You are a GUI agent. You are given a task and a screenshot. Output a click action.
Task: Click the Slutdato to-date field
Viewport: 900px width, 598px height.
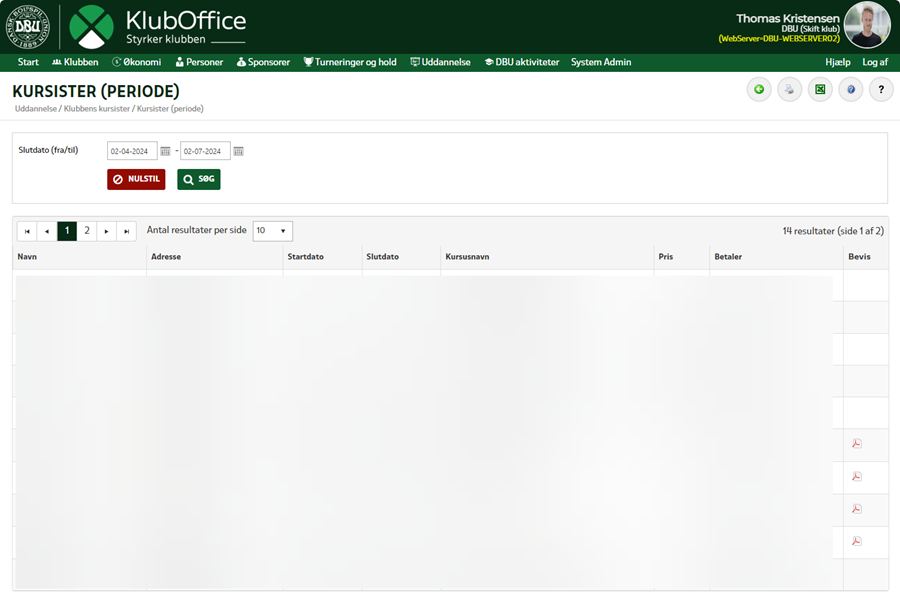(x=205, y=151)
